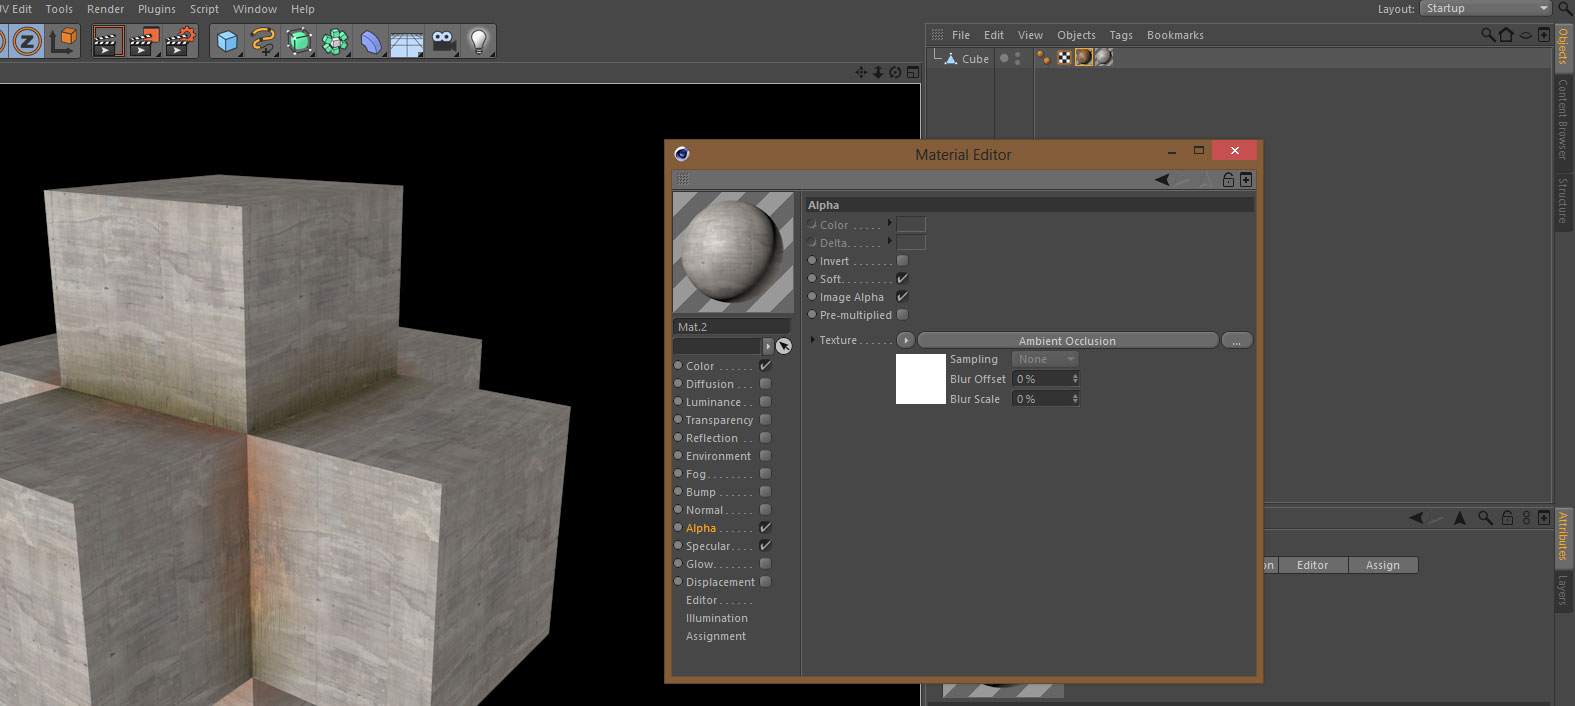Click the camera object icon

[444, 42]
